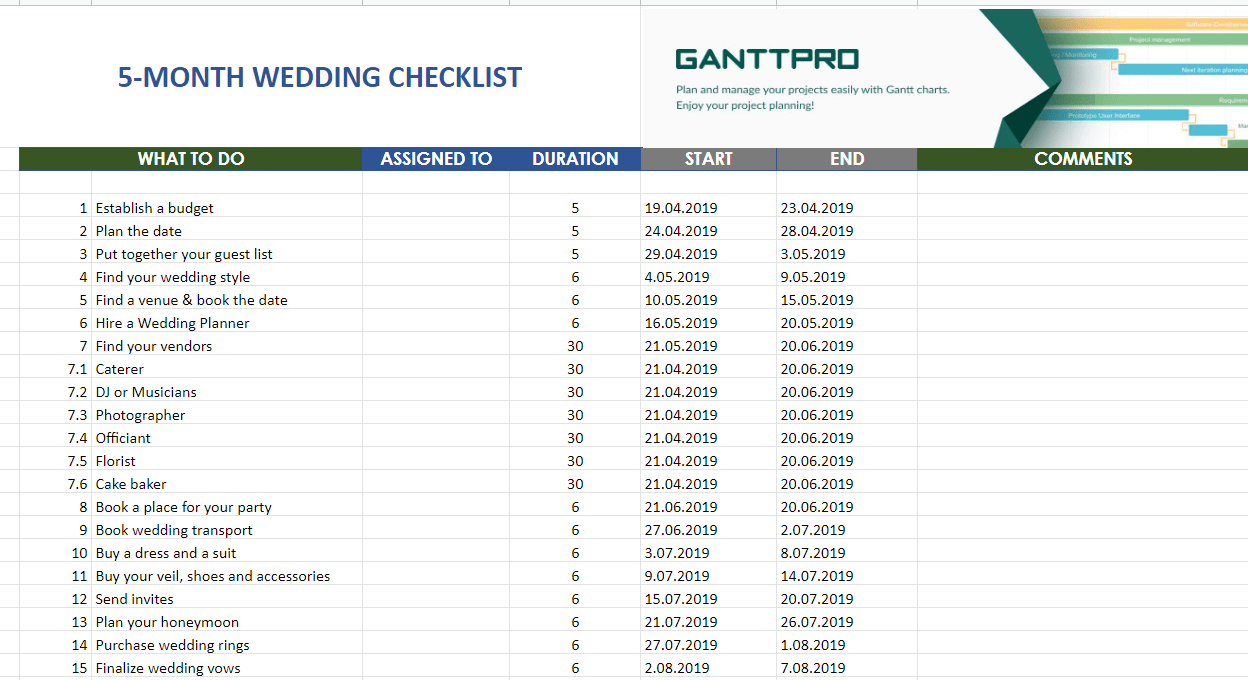Select 'Find your wedding style' cell

[x=227, y=277]
